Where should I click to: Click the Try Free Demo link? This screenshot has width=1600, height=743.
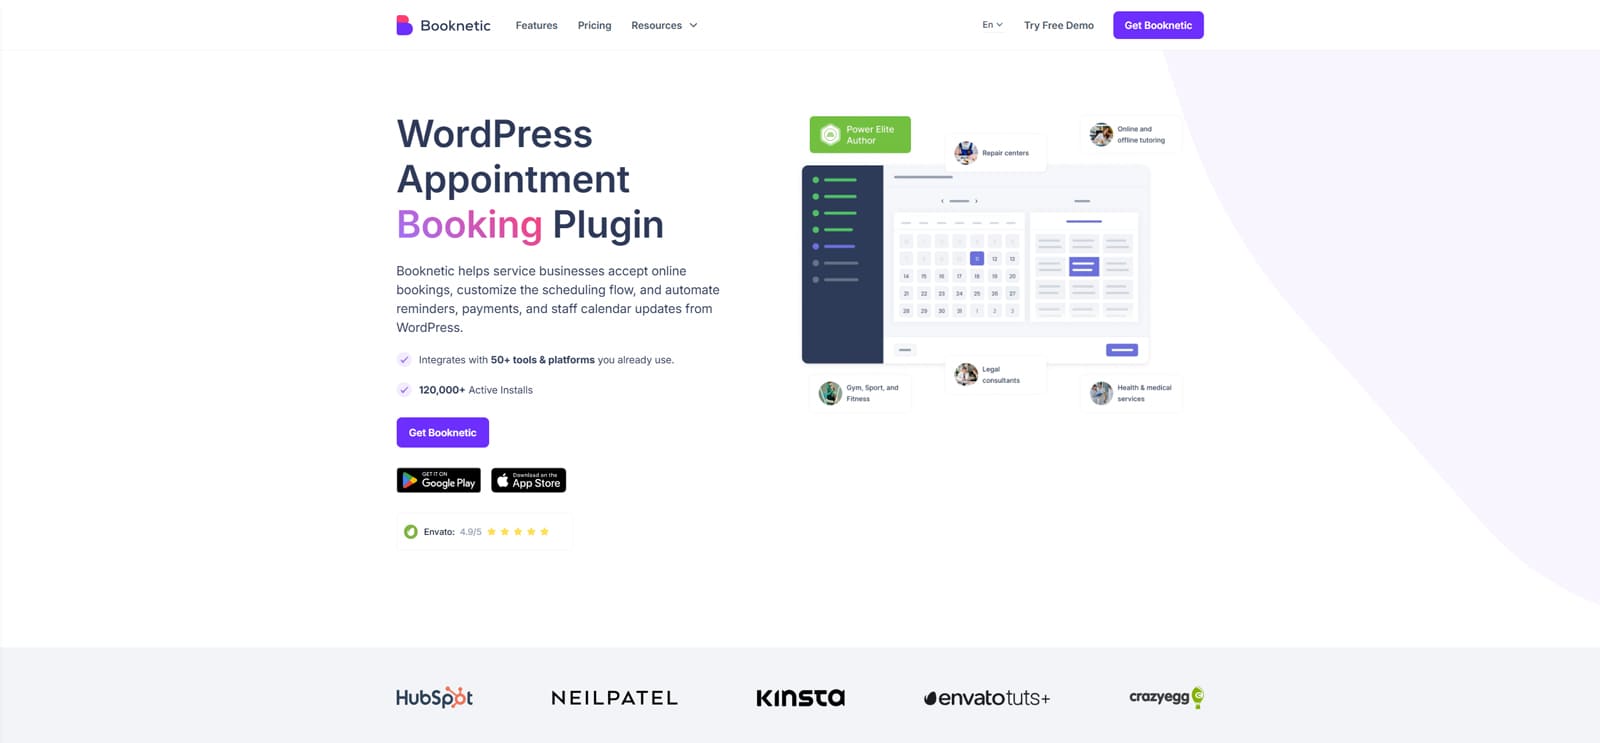(1059, 26)
